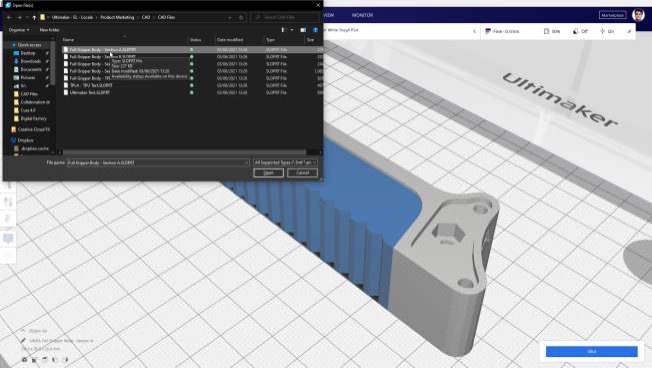Open the user account avatar
Screen dimensions: 652x368
638,15
